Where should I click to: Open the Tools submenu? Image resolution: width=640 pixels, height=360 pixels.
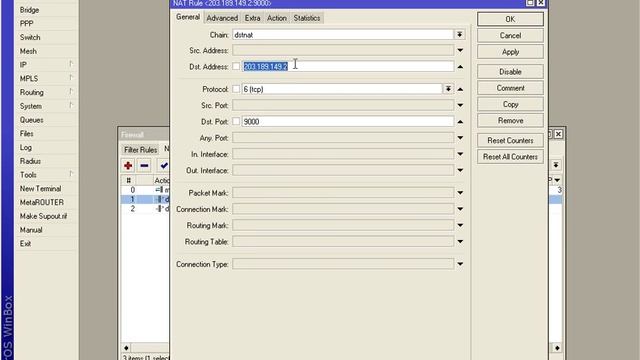(28, 175)
